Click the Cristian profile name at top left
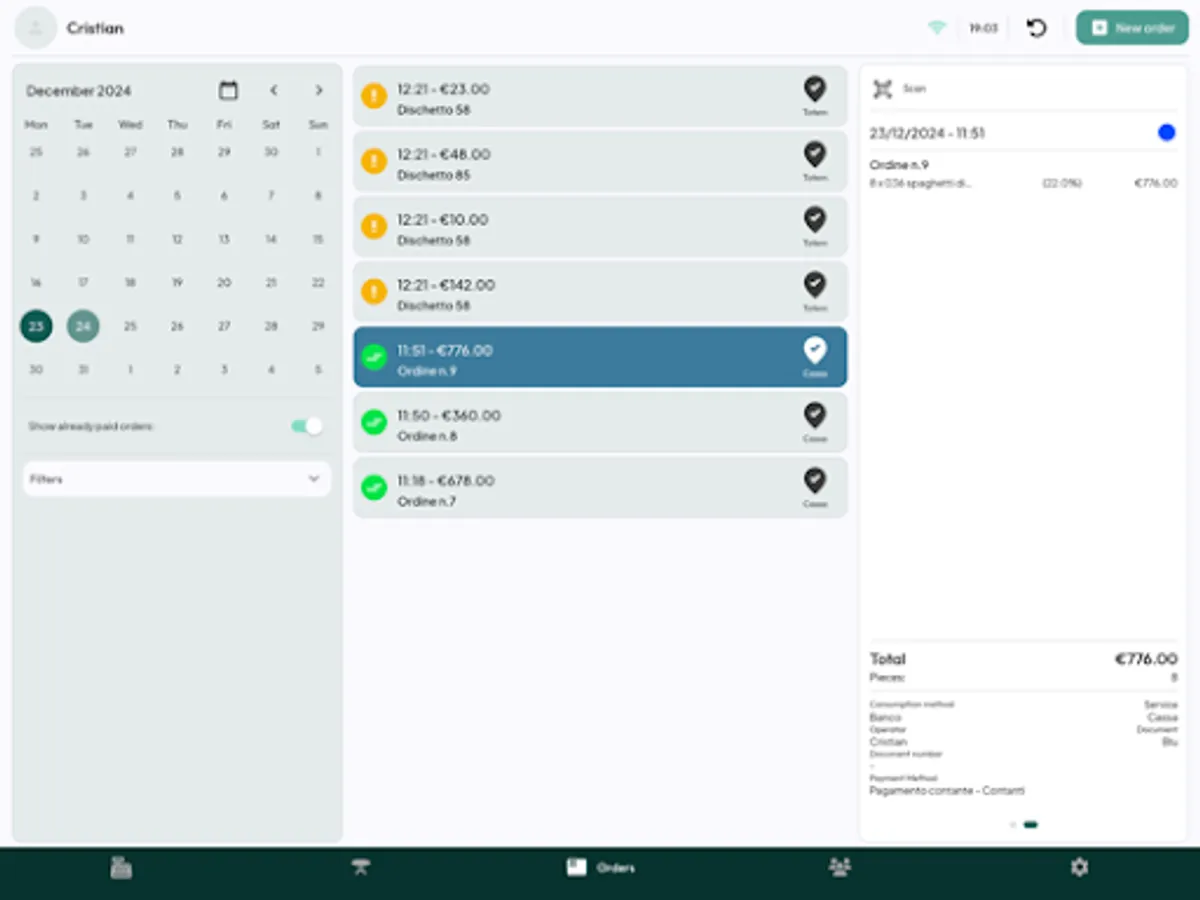This screenshot has width=1200, height=900. click(95, 27)
